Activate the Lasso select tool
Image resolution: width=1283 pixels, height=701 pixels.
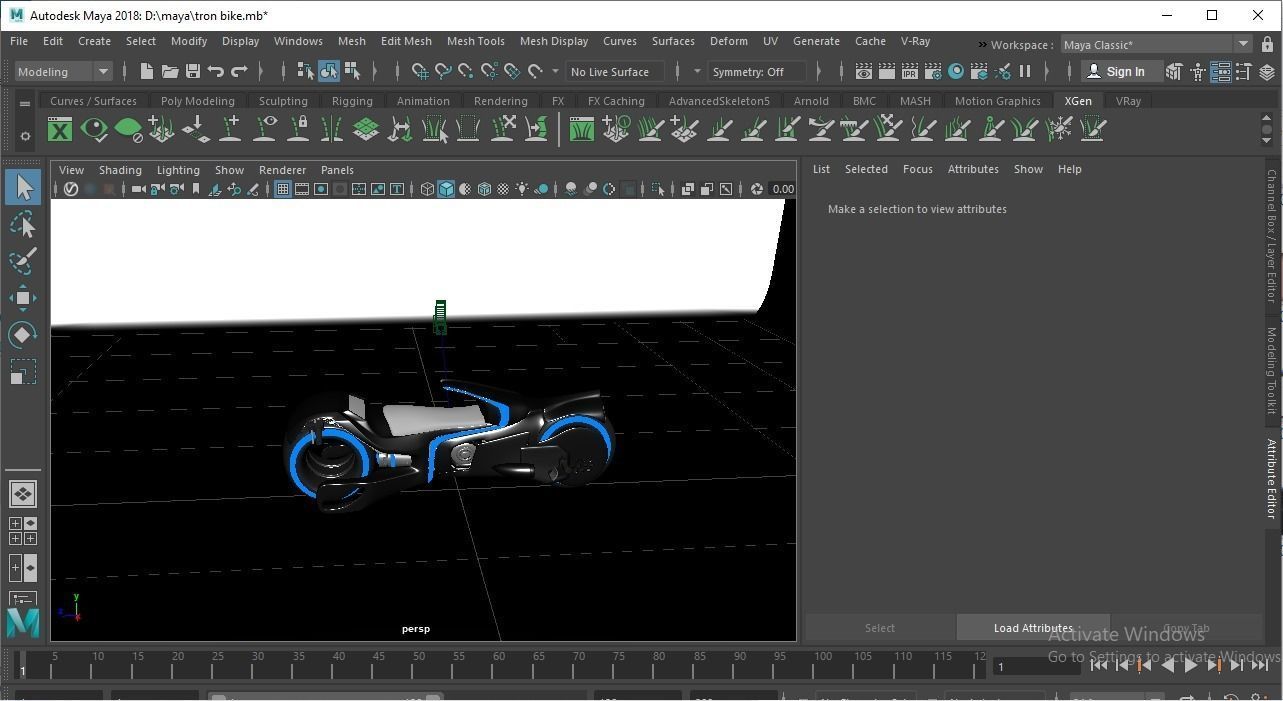(23, 224)
